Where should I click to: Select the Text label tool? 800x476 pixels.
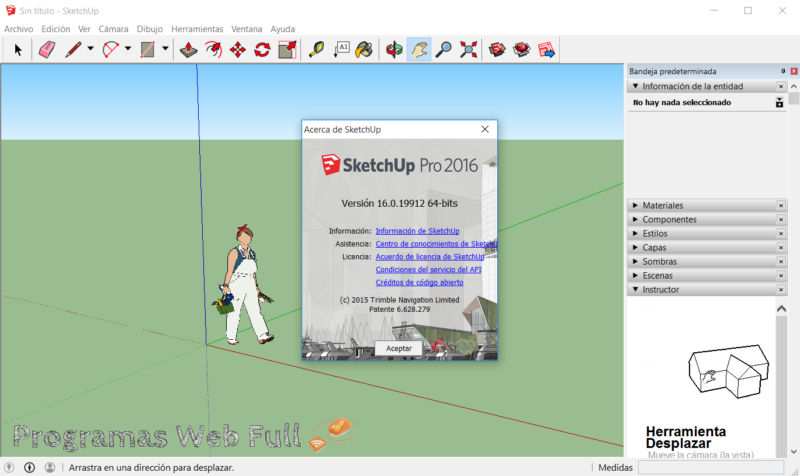(341, 50)
